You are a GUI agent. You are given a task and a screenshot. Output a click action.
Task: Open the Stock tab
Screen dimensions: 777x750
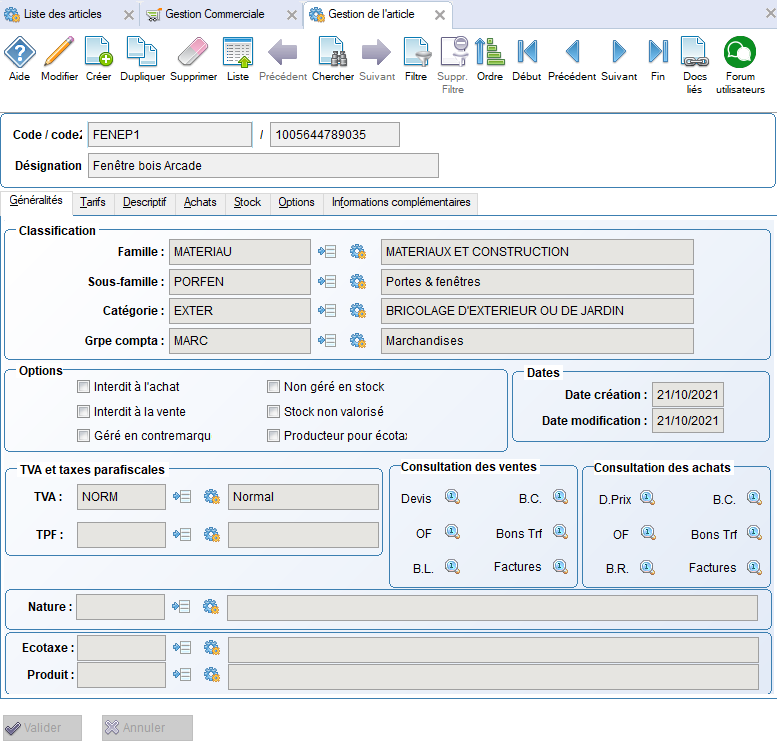pos(247,202)
